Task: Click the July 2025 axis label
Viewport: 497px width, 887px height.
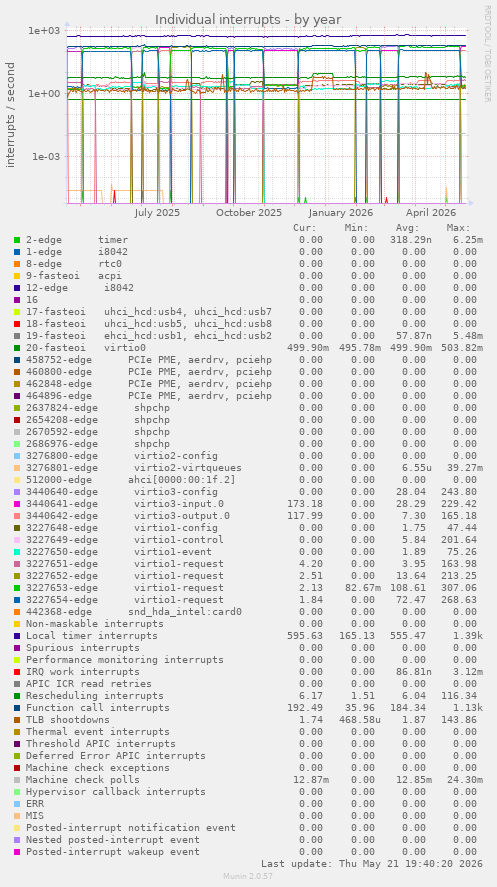Action: coord(157,213)
